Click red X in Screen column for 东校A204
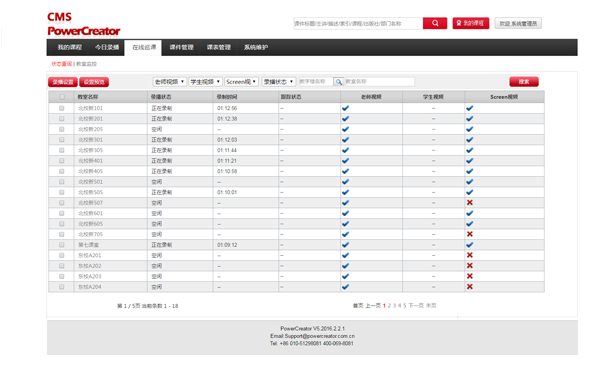Image resolution: width=600 pixels, height=369 pixels. (470, 287)
